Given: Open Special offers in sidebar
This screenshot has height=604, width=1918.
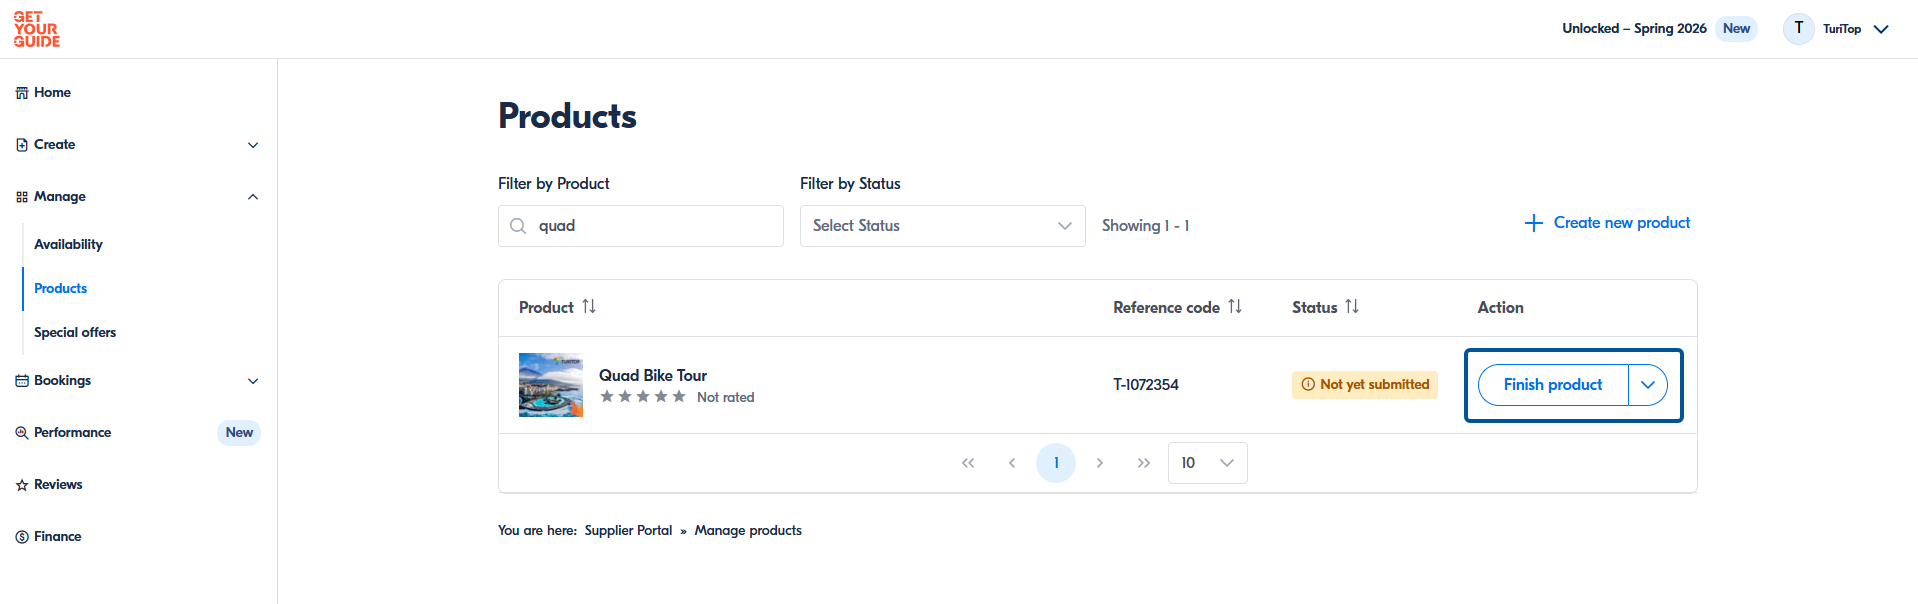Looking at the screenshot, I should [x=75, y=332].
